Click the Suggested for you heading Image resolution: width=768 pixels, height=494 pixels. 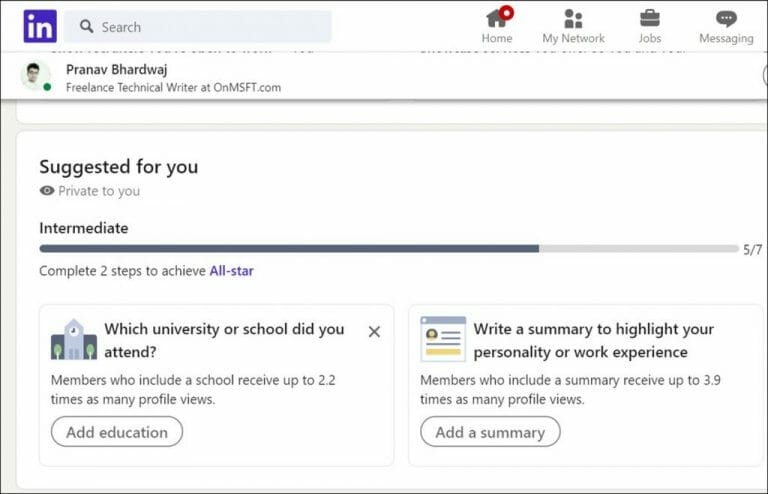(x=118, y=167)
